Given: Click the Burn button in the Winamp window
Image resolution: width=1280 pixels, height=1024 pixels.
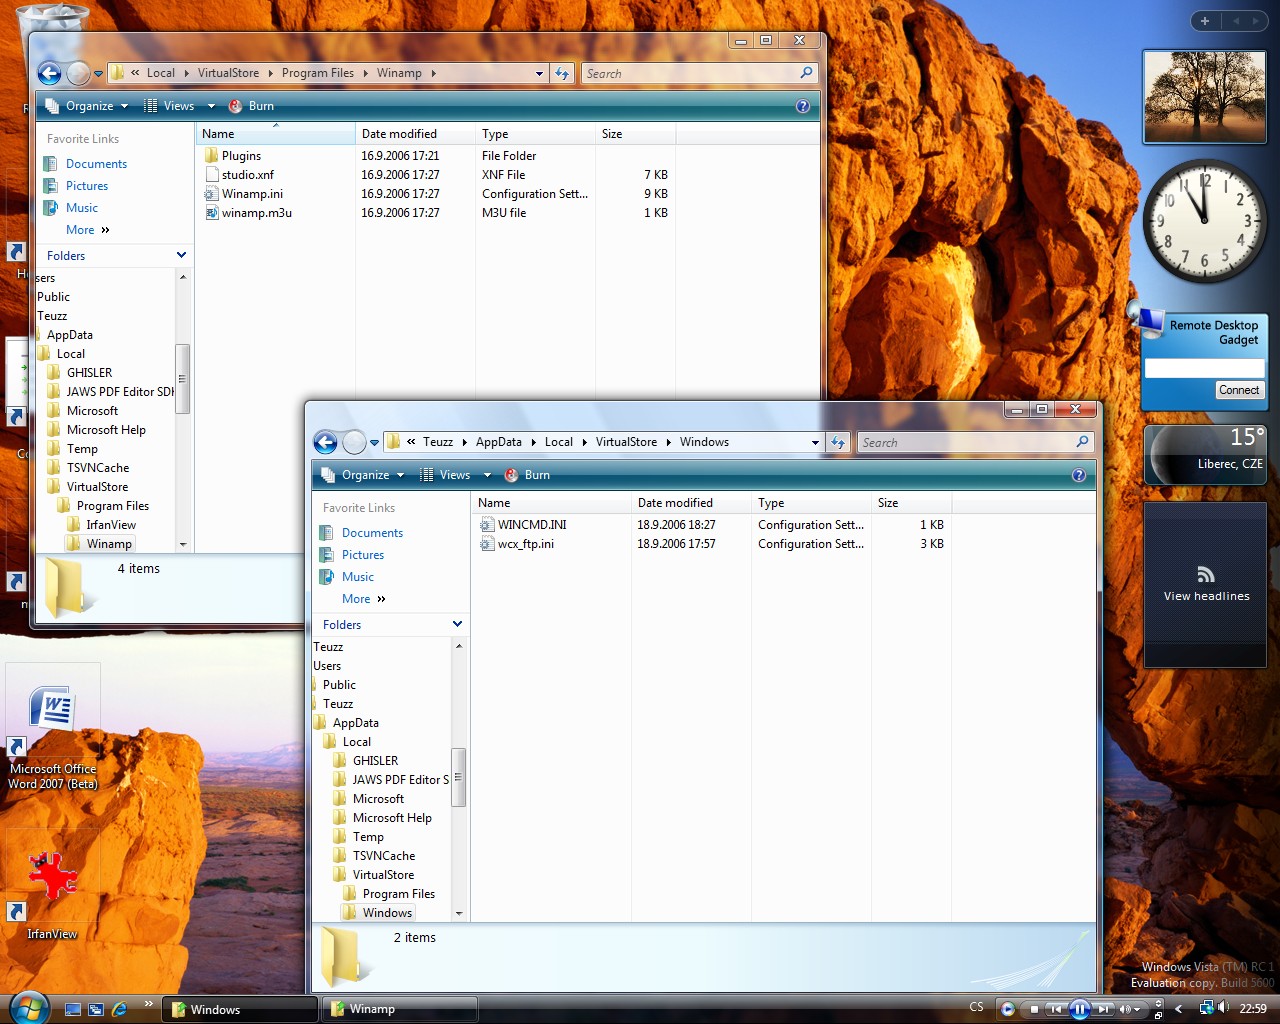Looking at the screenshot, I should (x=251, y=106).
